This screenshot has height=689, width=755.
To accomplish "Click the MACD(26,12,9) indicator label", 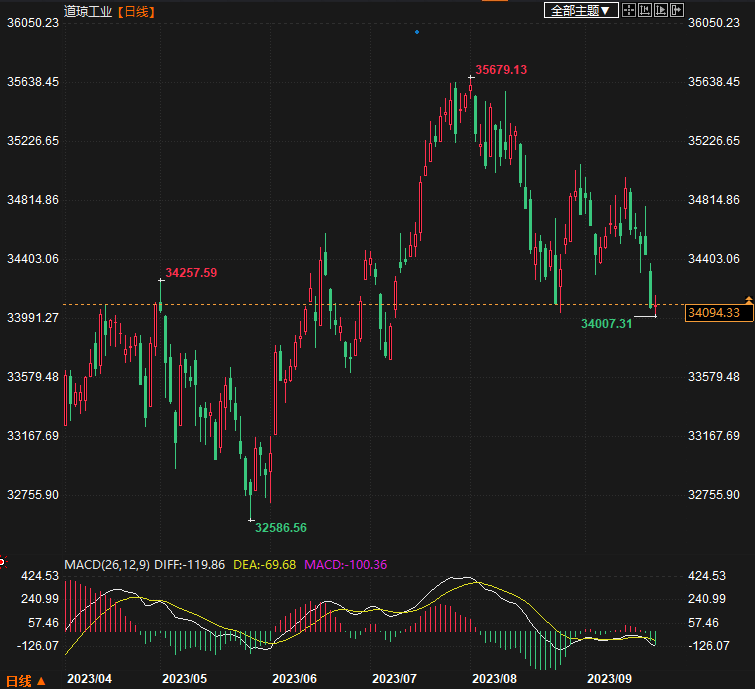I will [107, 565].
